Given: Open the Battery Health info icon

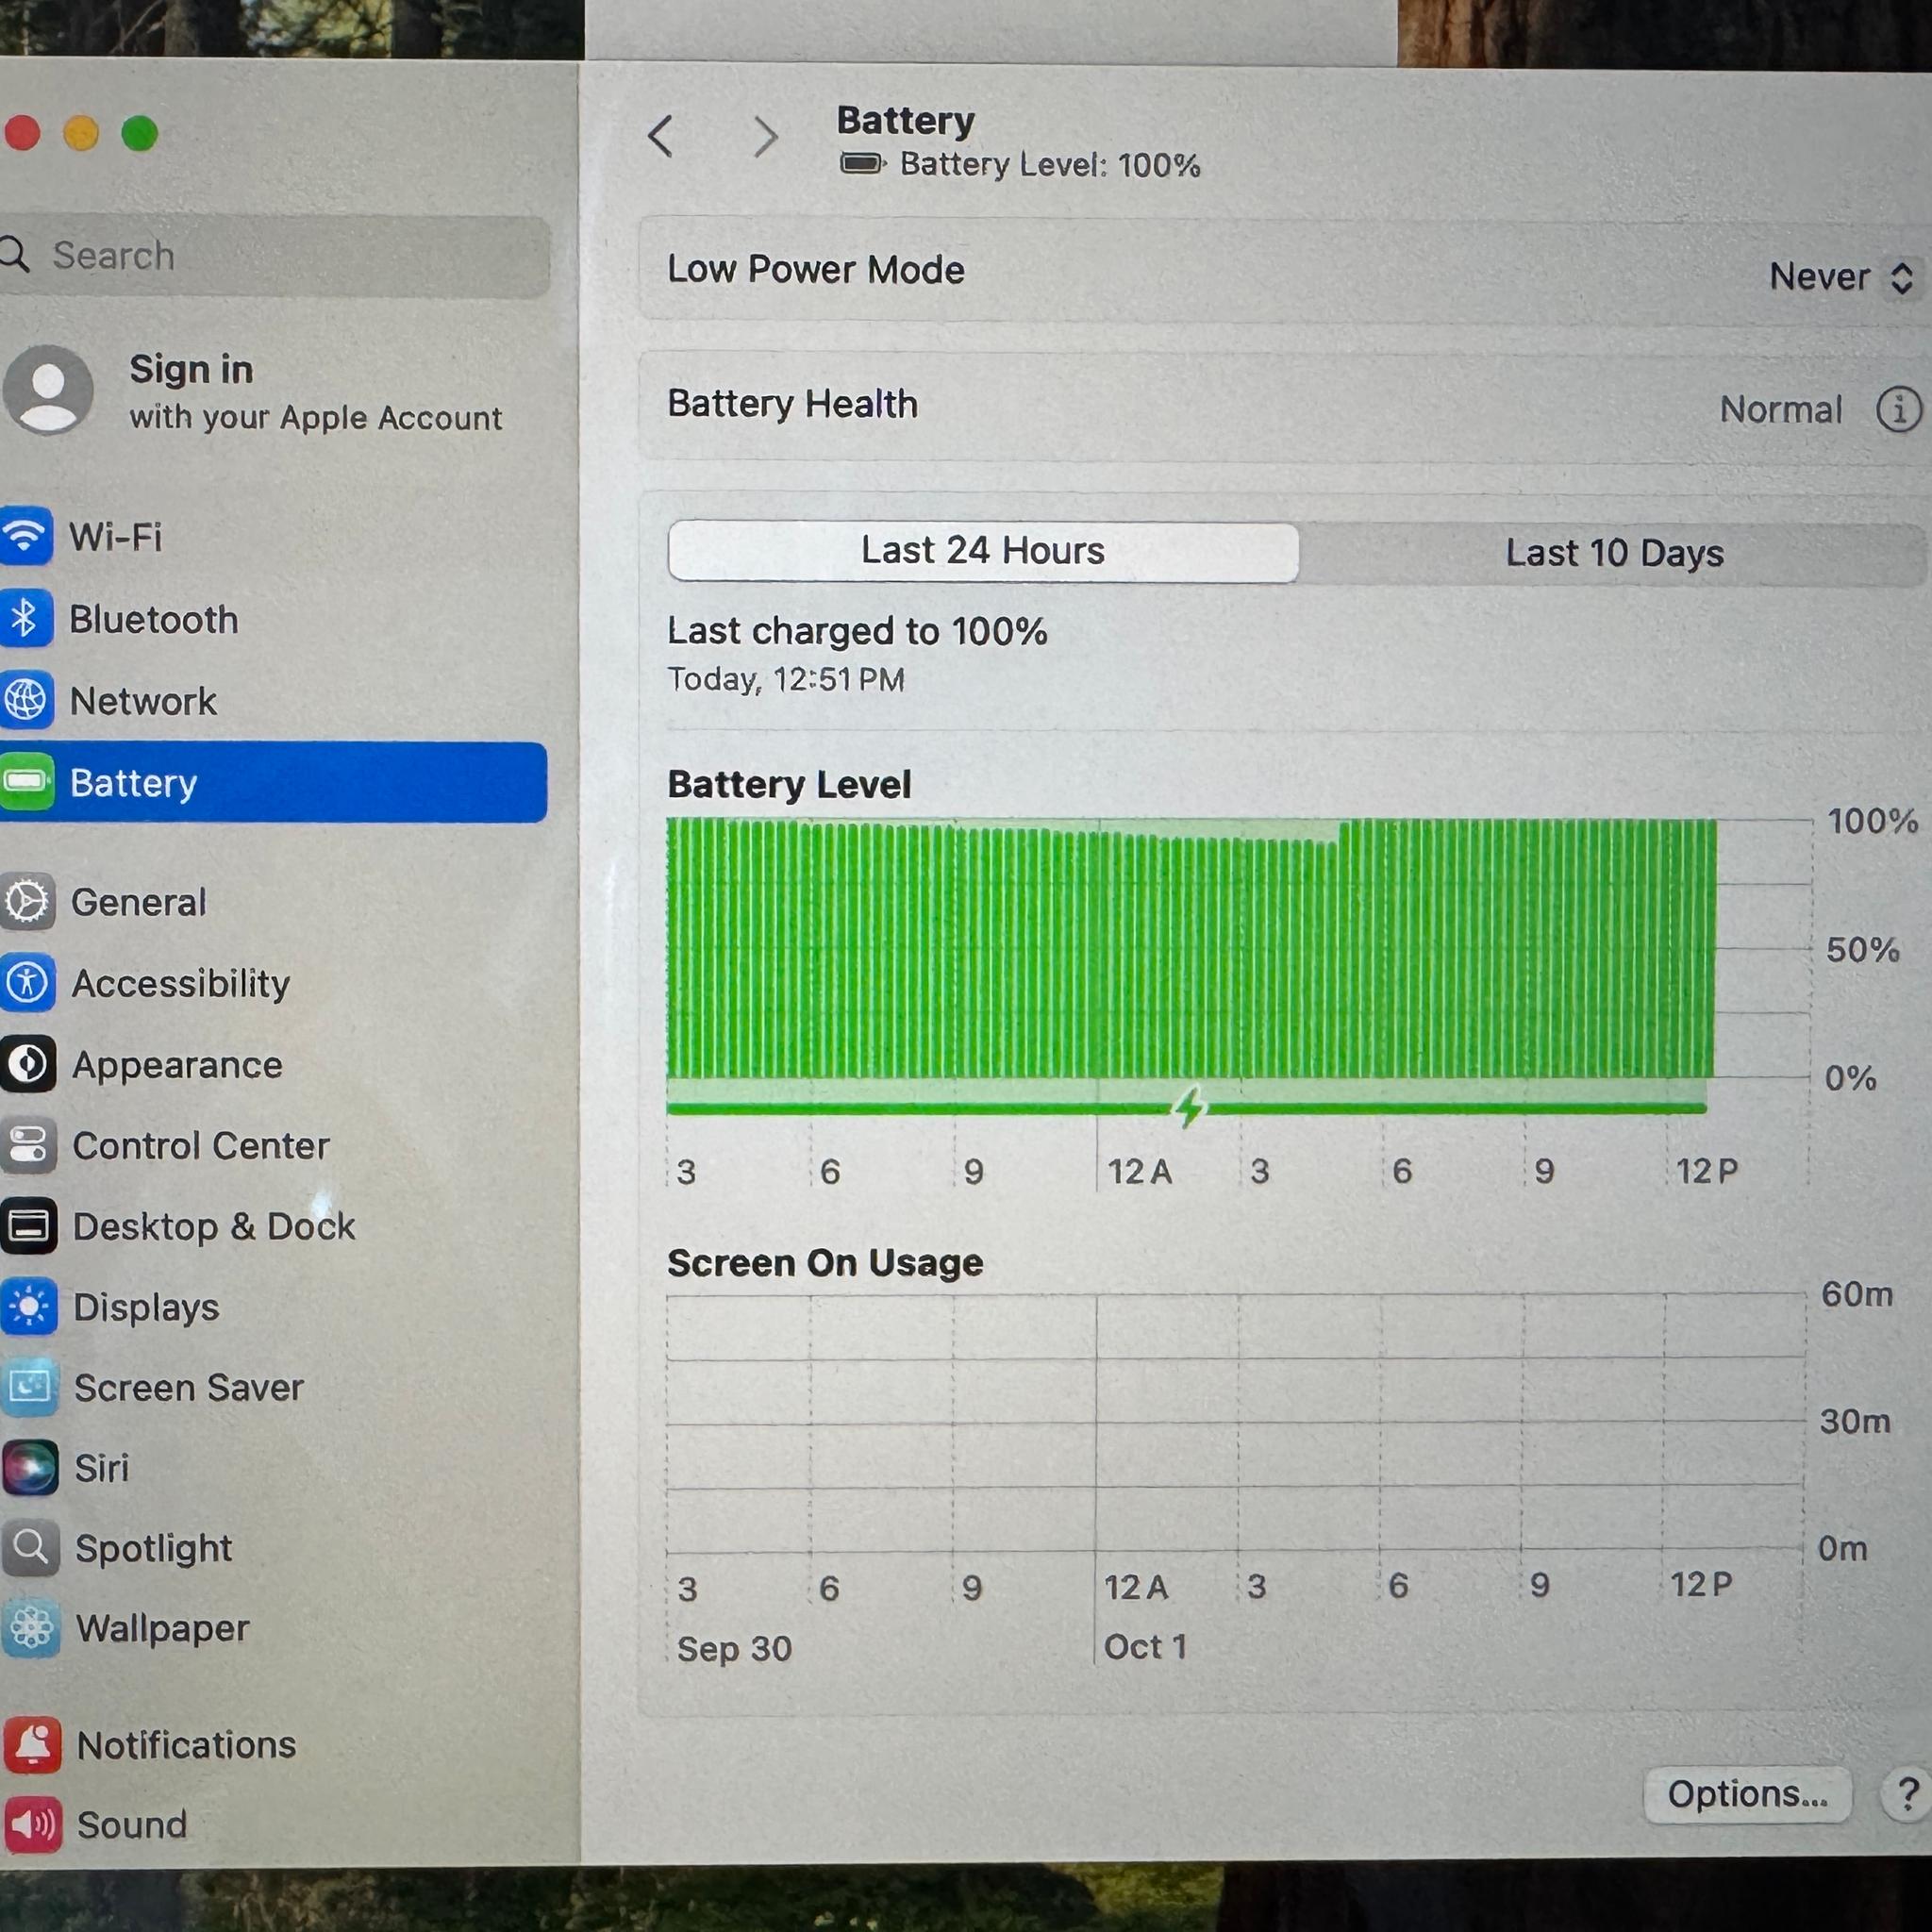Looking at the screenshot, I should pos(1899,409).
